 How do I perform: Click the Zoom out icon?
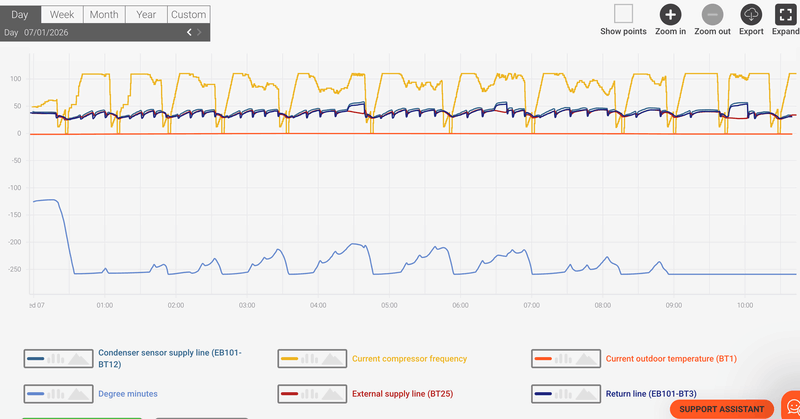(712, 14)
